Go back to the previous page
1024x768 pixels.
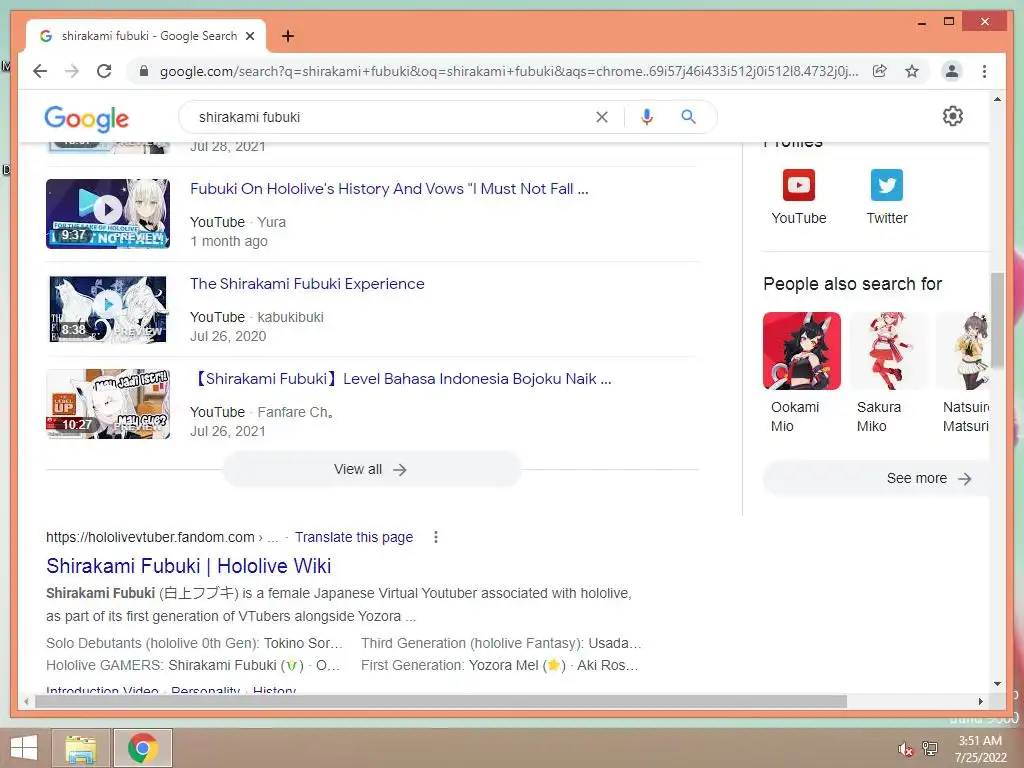point(40,71)
